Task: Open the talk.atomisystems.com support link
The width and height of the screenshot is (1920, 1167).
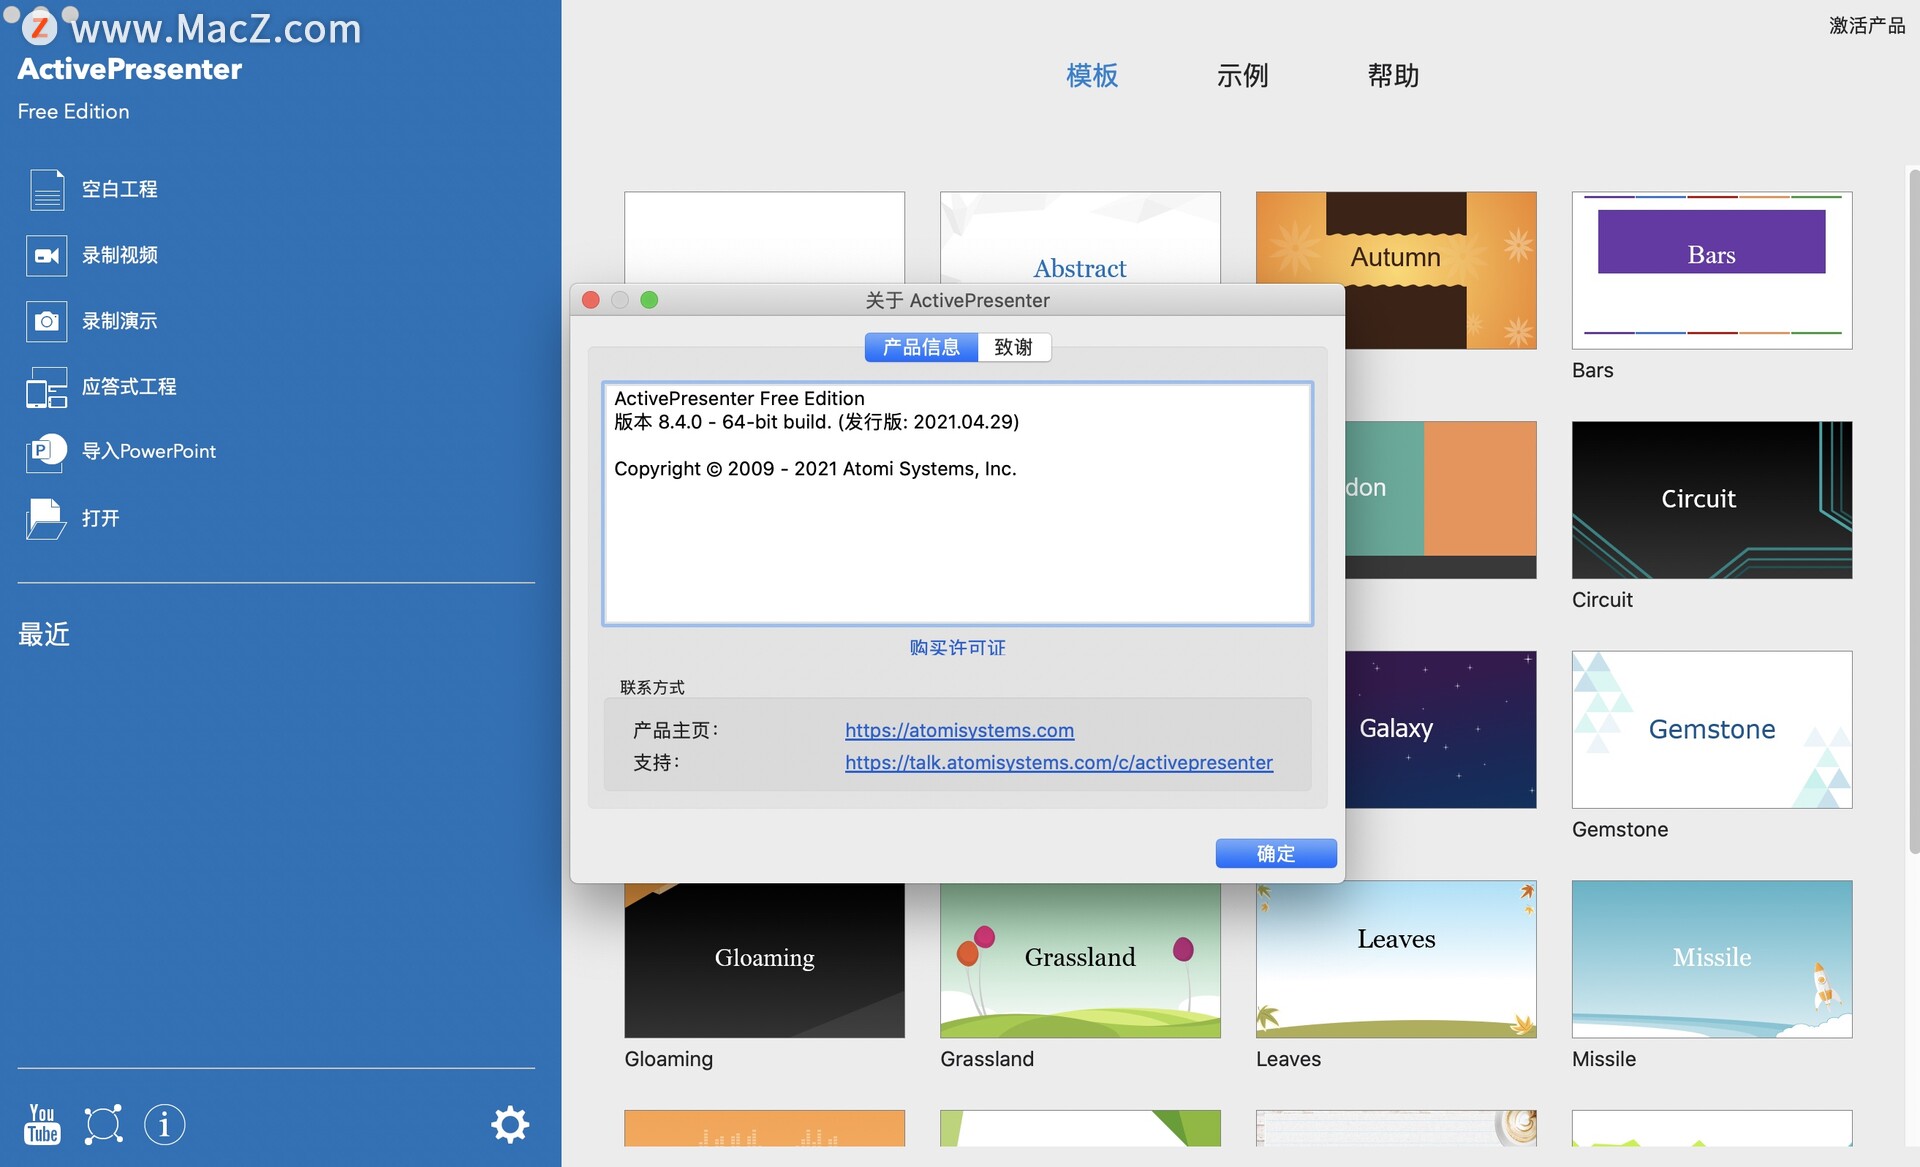Action: click(x=1059, y=763)
